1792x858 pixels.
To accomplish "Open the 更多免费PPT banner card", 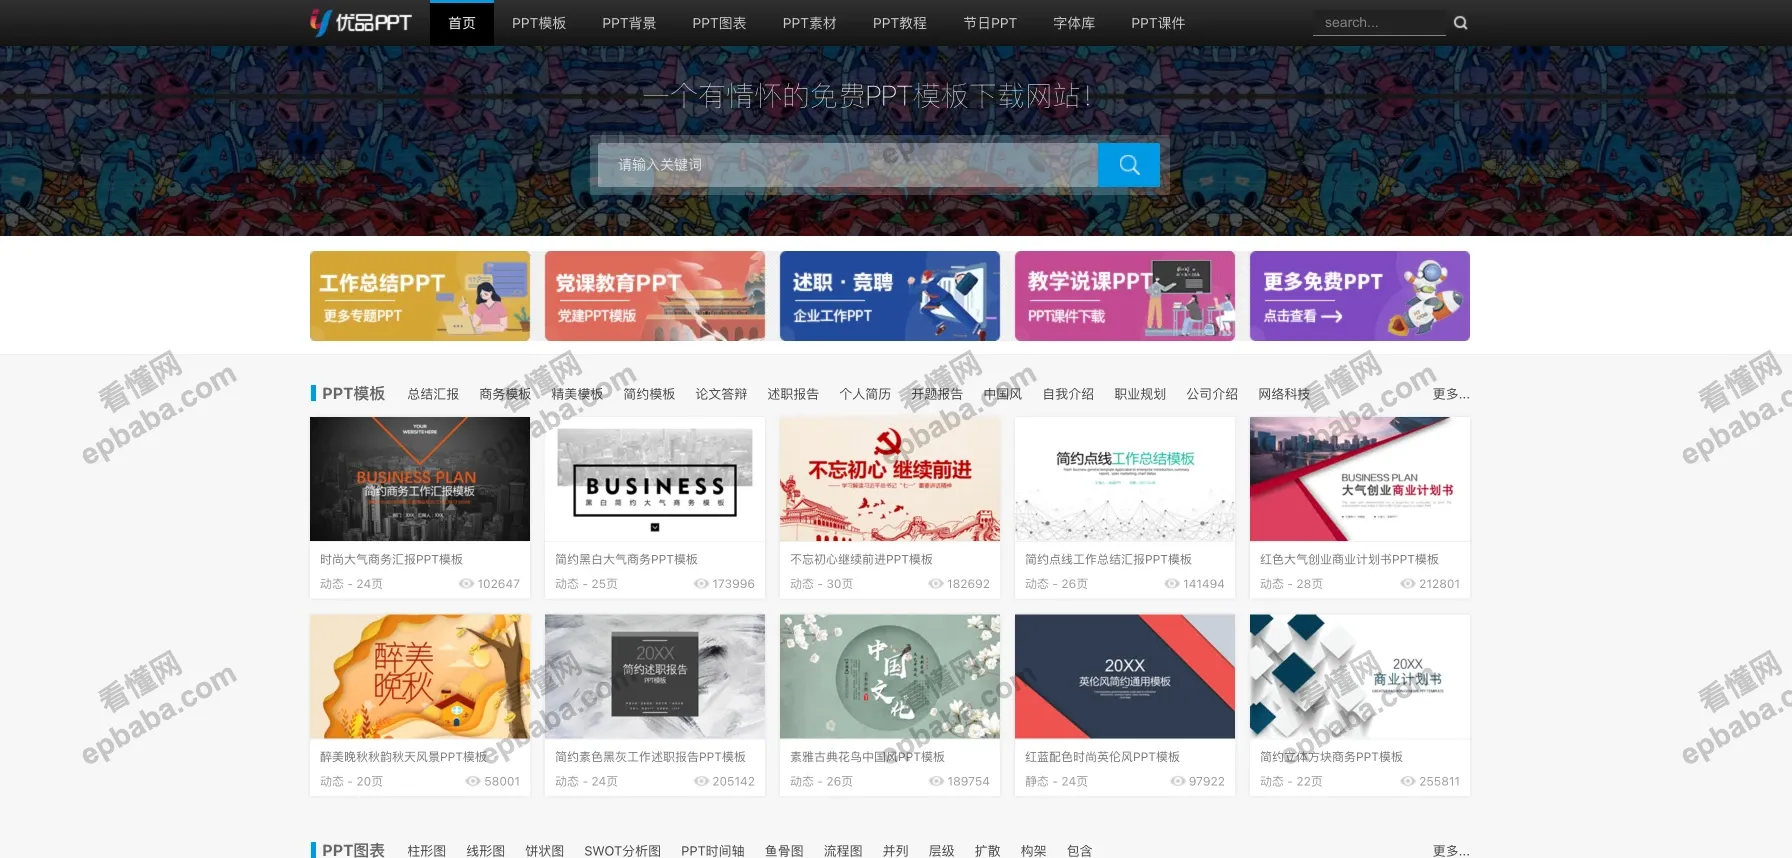I will coord(1360,296).
